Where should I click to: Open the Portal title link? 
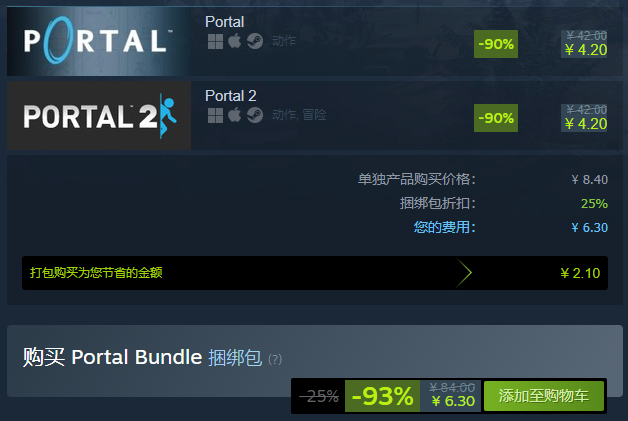224,22
